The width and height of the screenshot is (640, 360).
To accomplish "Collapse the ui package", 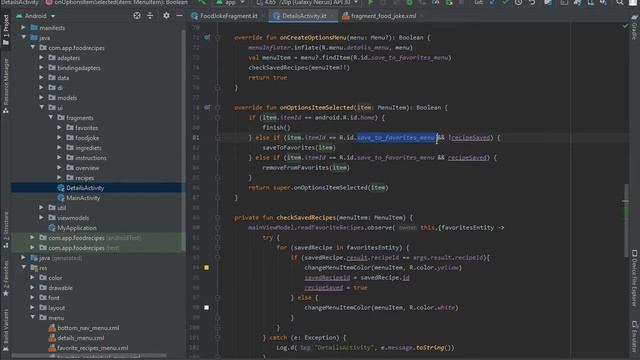I will tap(41, 107).
